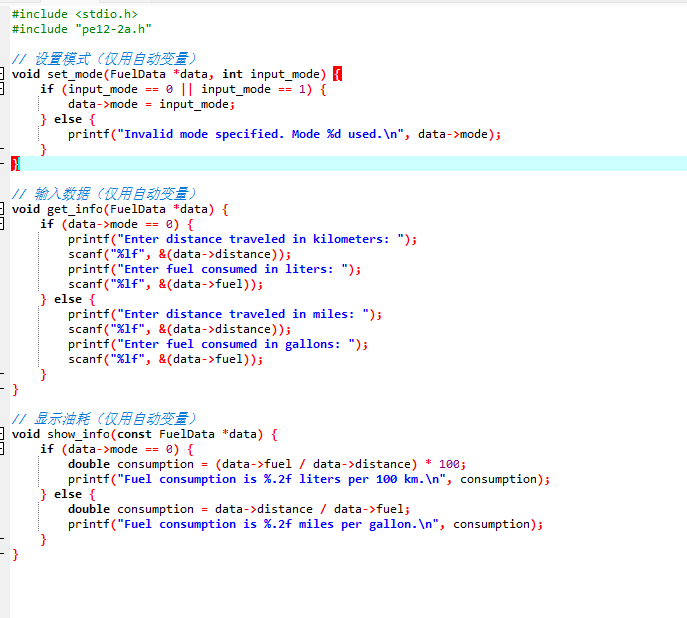Click the "miles per gallon" printf string
Screen dimensions: 687x618
pos(278,524)
